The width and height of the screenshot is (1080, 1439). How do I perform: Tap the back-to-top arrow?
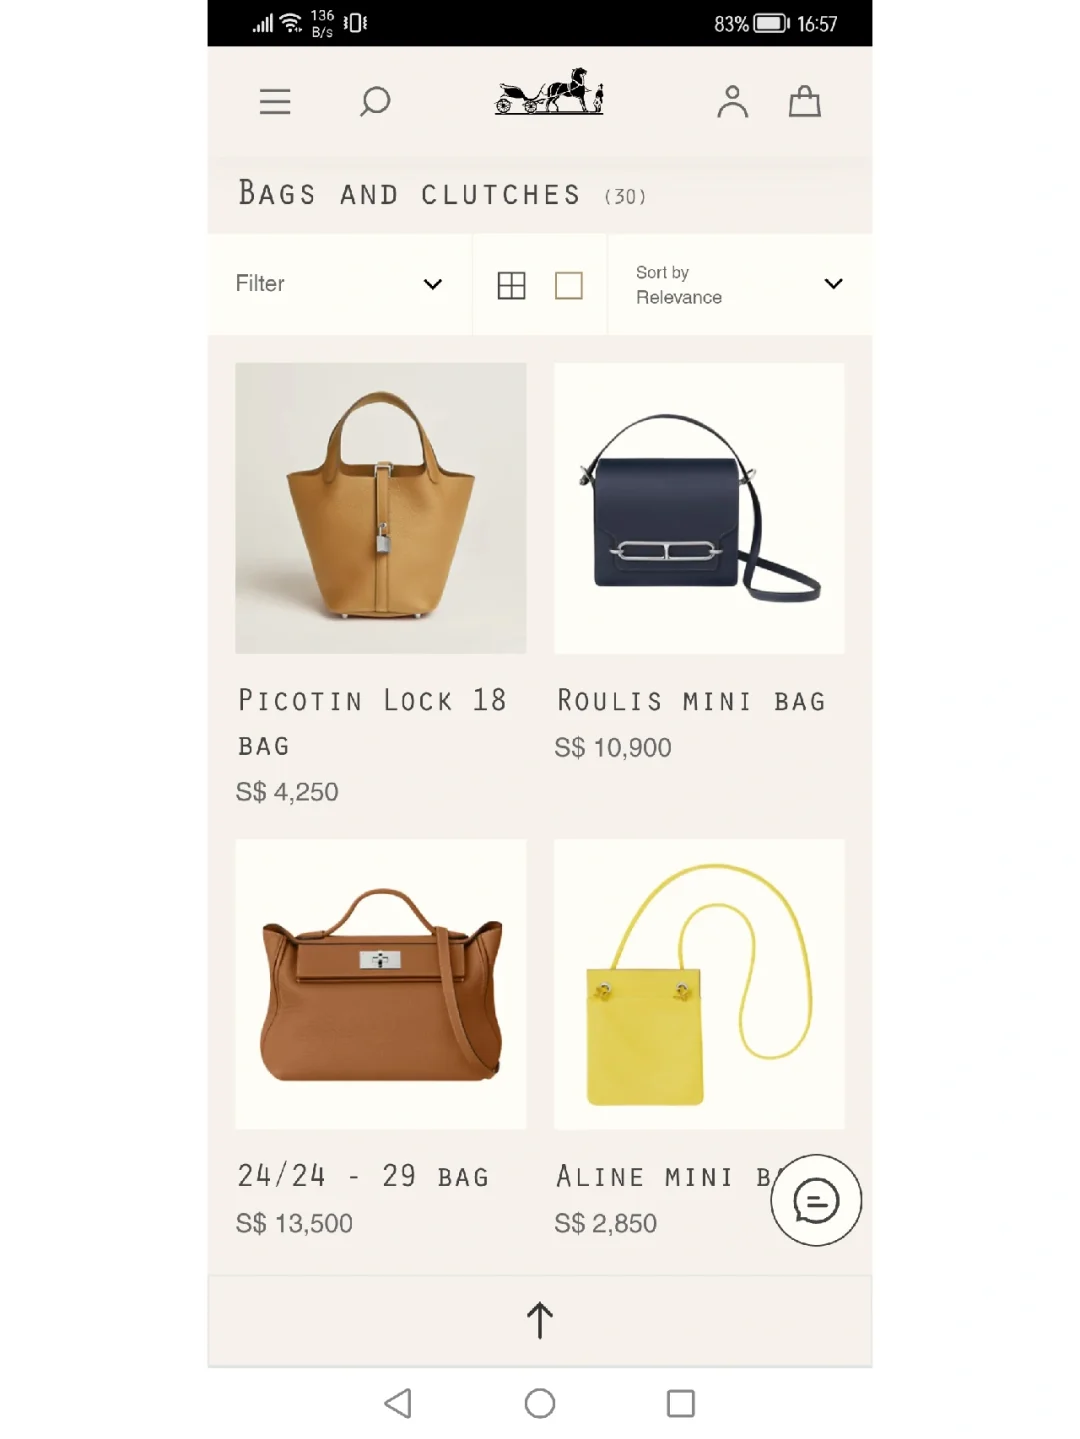coord(540,1321)
